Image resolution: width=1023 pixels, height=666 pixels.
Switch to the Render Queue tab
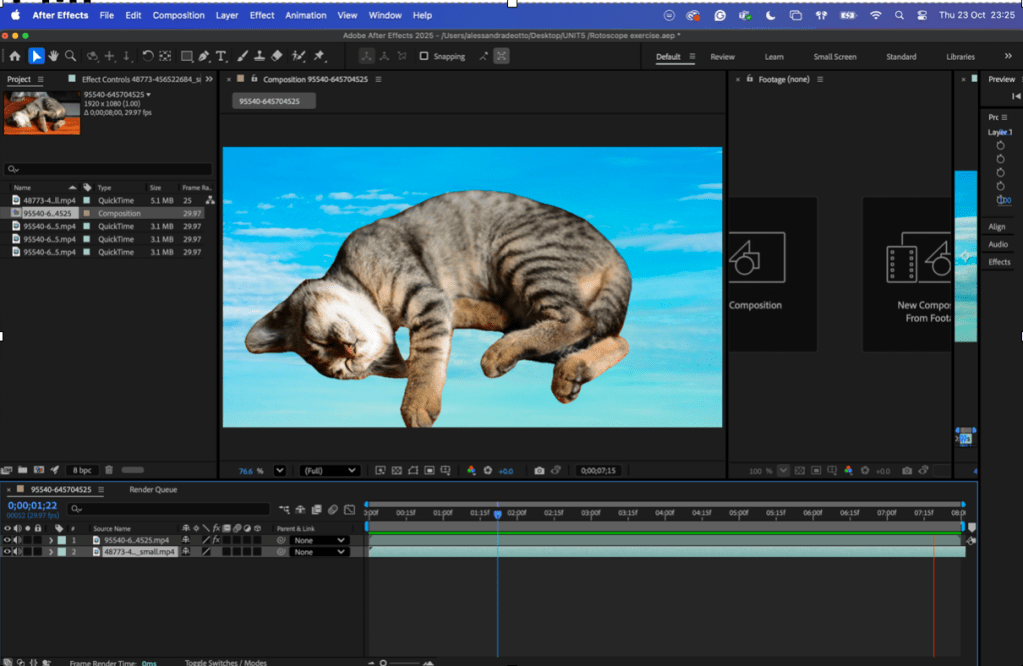[x=153, y=490]
